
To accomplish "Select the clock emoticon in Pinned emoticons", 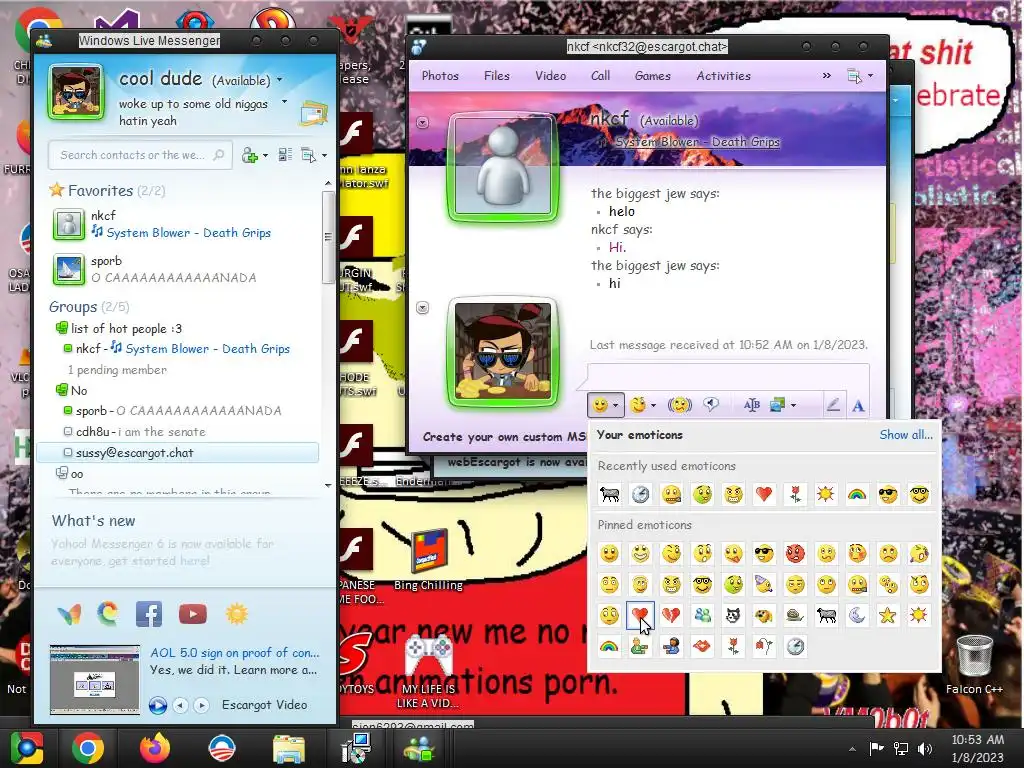I will (795, 647).
